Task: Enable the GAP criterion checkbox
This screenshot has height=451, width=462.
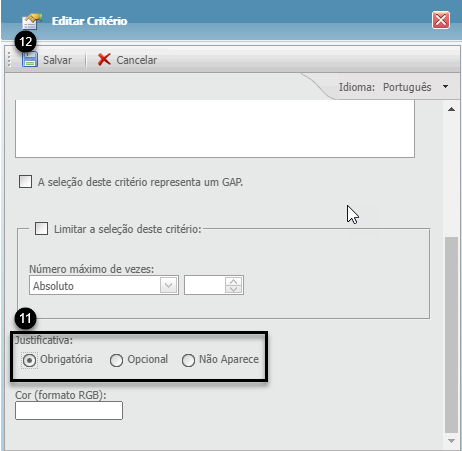Action: click(25, 182)
